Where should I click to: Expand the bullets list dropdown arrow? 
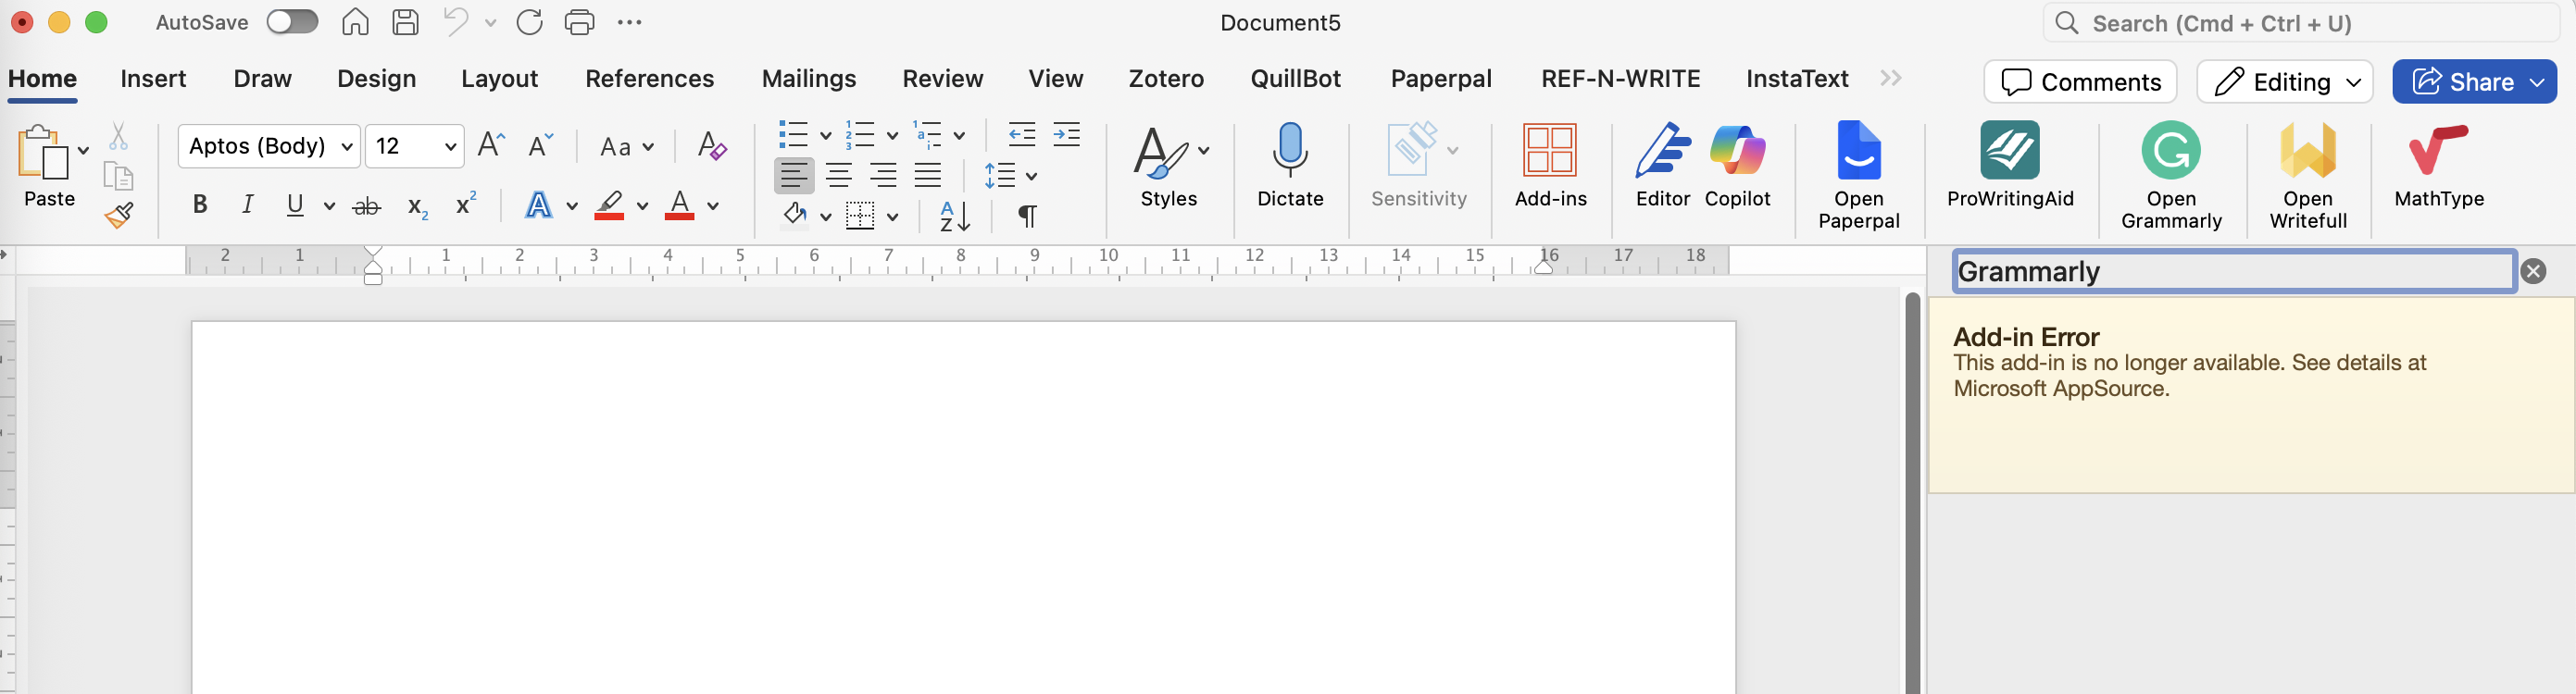point(825,135)
